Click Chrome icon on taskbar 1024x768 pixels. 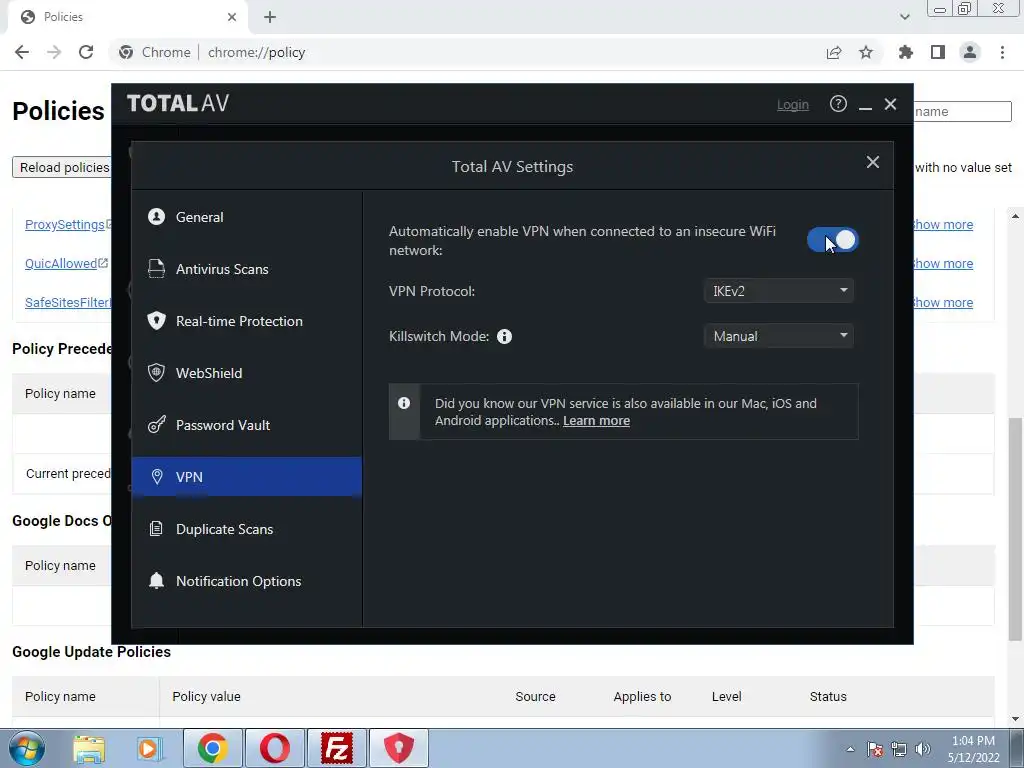tap(212, 748)
